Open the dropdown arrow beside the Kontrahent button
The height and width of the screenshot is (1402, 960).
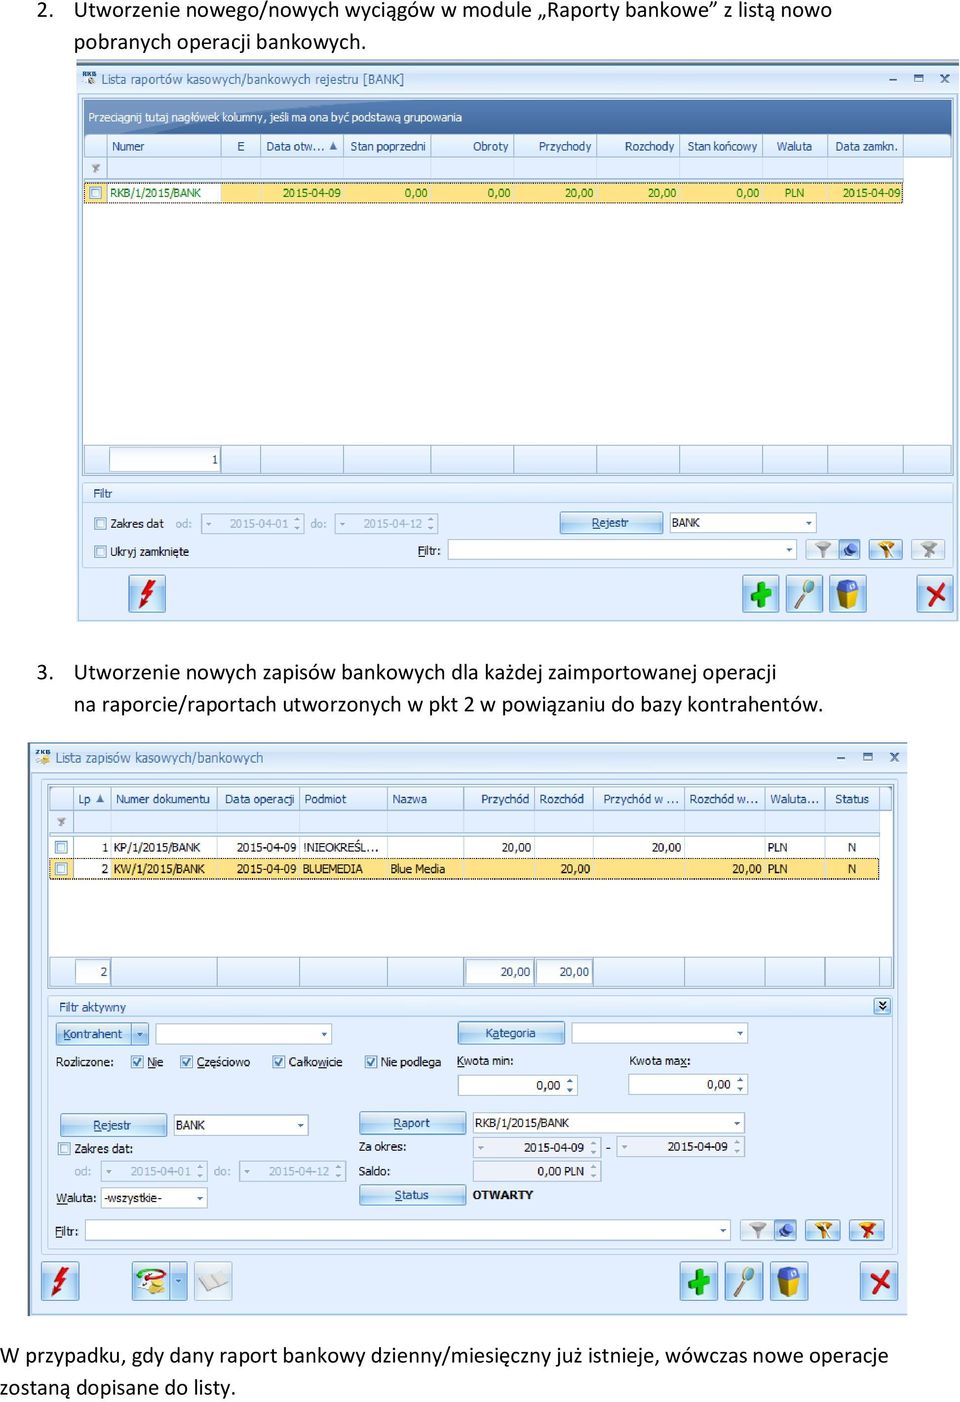pos(140,1034)
